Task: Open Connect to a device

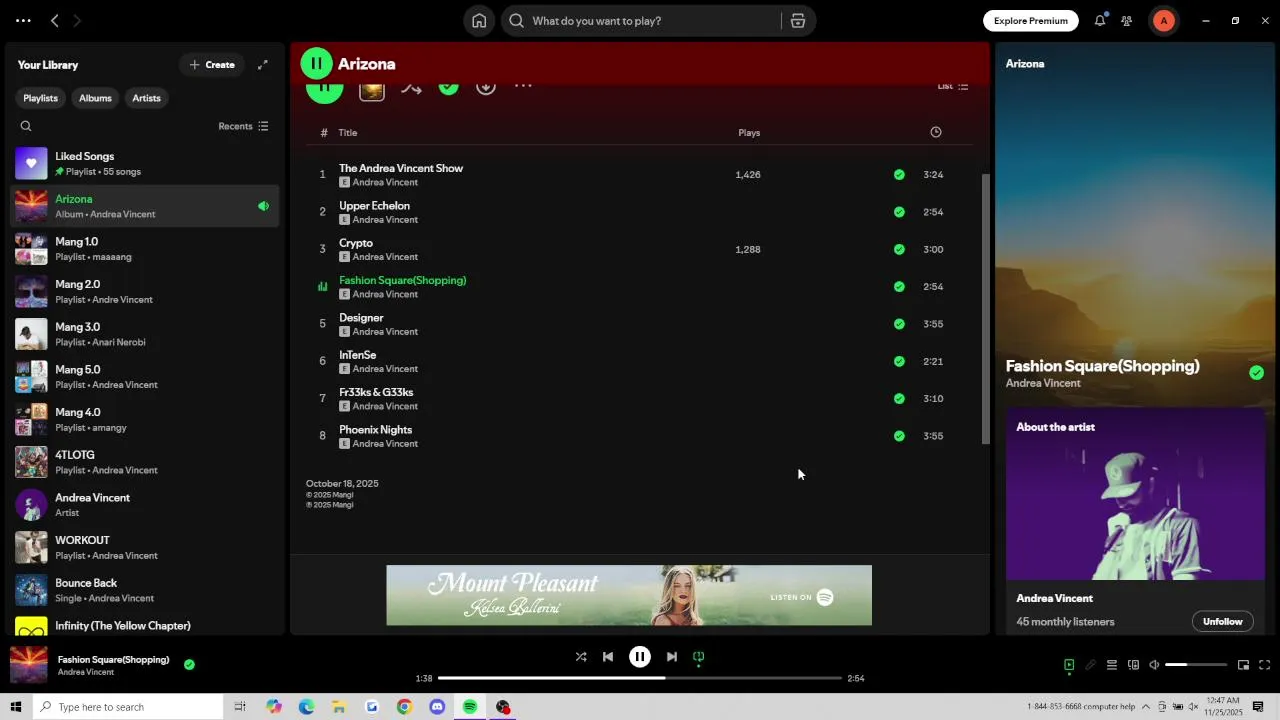Action: click(x=1133, y=665)
